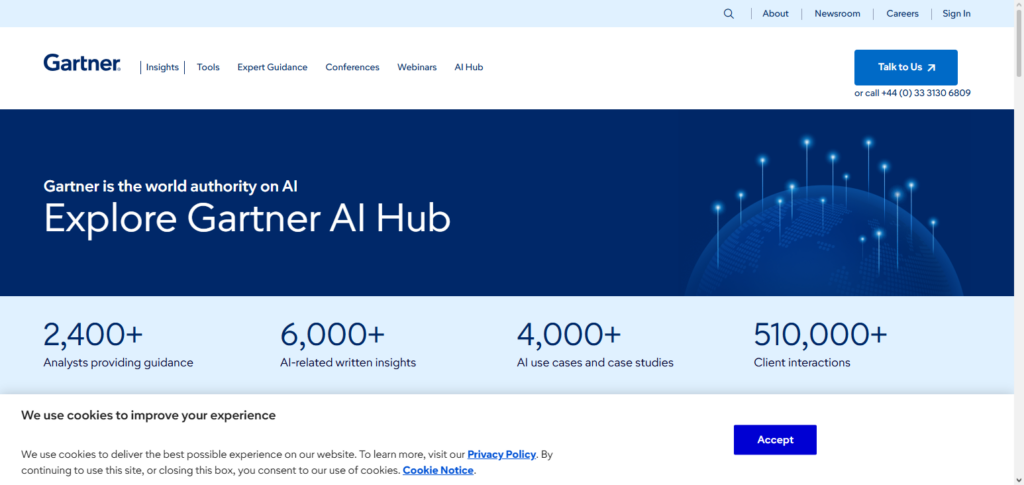1024x485 pixels.
Task: Click "AI-related written insights" text
Action: [x=348, y=363]
